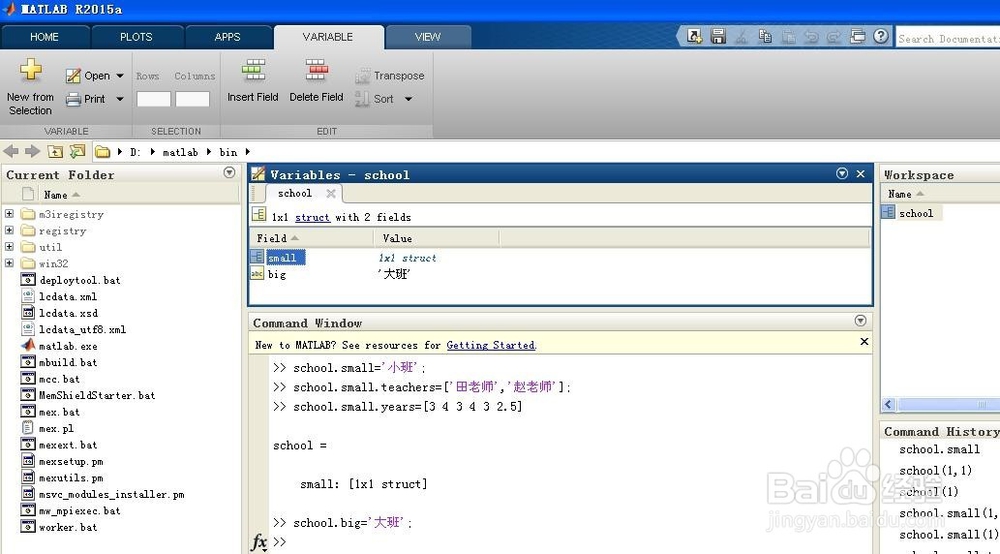Switch to the HOME tab
1000x554 pixels.
pyautogui.click(x=44, y=37)
